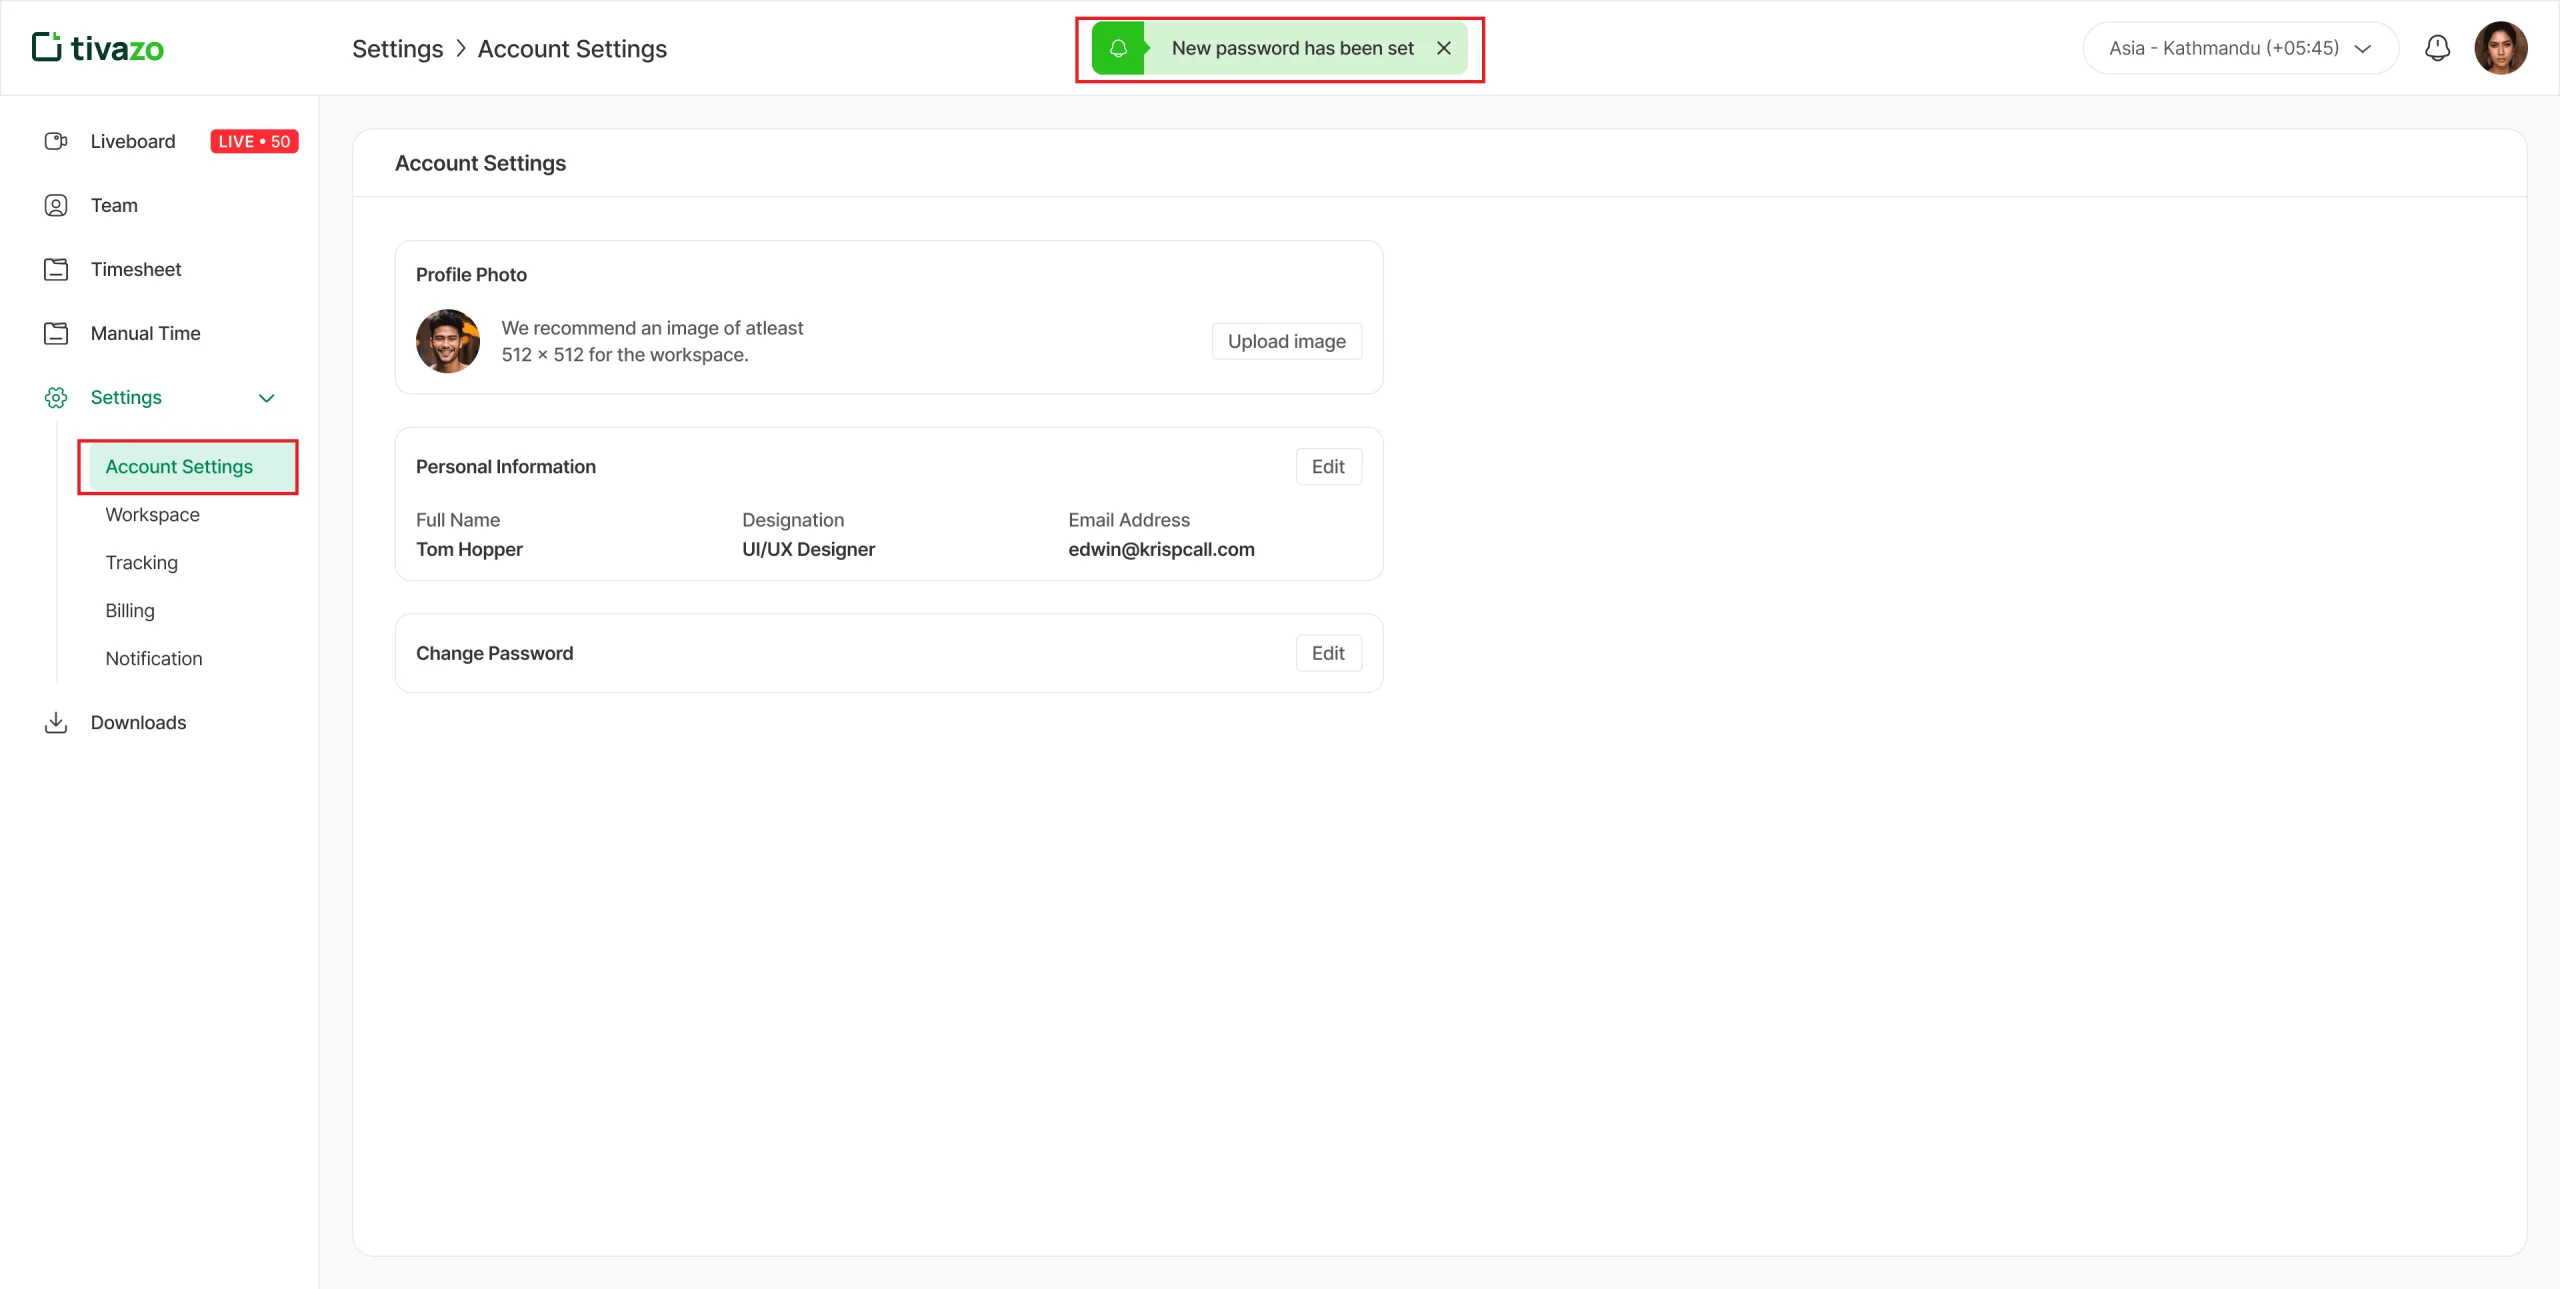Click the Profile Photo heading
The width and height of the screenshot is (2560, 1289).
(471, 274)
